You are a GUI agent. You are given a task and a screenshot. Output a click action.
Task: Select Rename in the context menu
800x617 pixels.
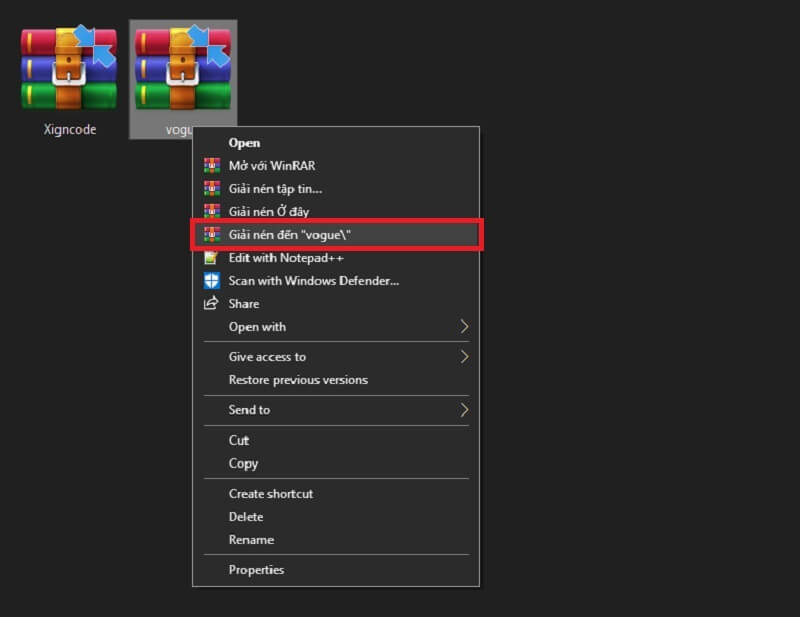251,540
